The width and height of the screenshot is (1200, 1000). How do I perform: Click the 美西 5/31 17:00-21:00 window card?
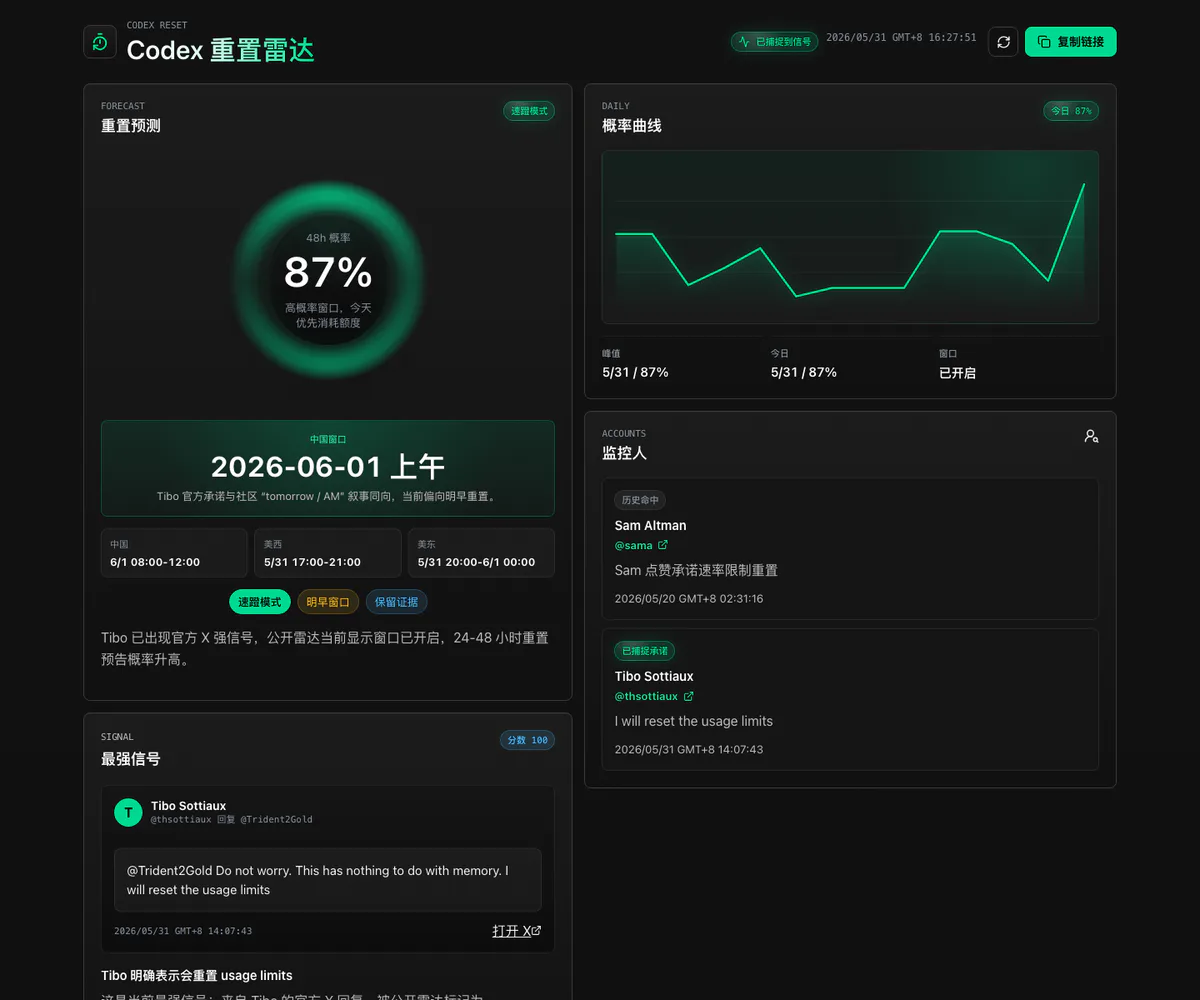coord(328,553)
